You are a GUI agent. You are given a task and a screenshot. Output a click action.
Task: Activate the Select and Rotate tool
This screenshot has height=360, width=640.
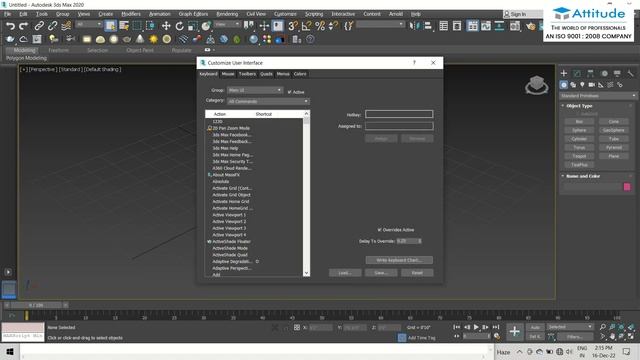click(x=179, y=26)
